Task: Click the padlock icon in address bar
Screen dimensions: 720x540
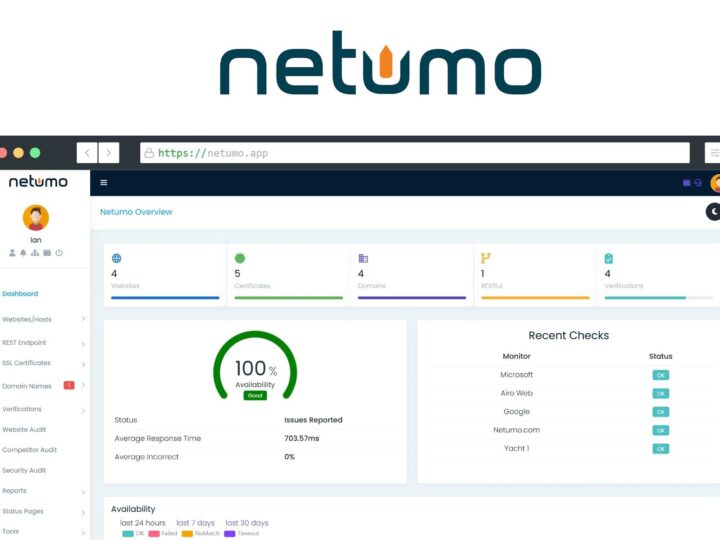Action: [x=149, y=153]
